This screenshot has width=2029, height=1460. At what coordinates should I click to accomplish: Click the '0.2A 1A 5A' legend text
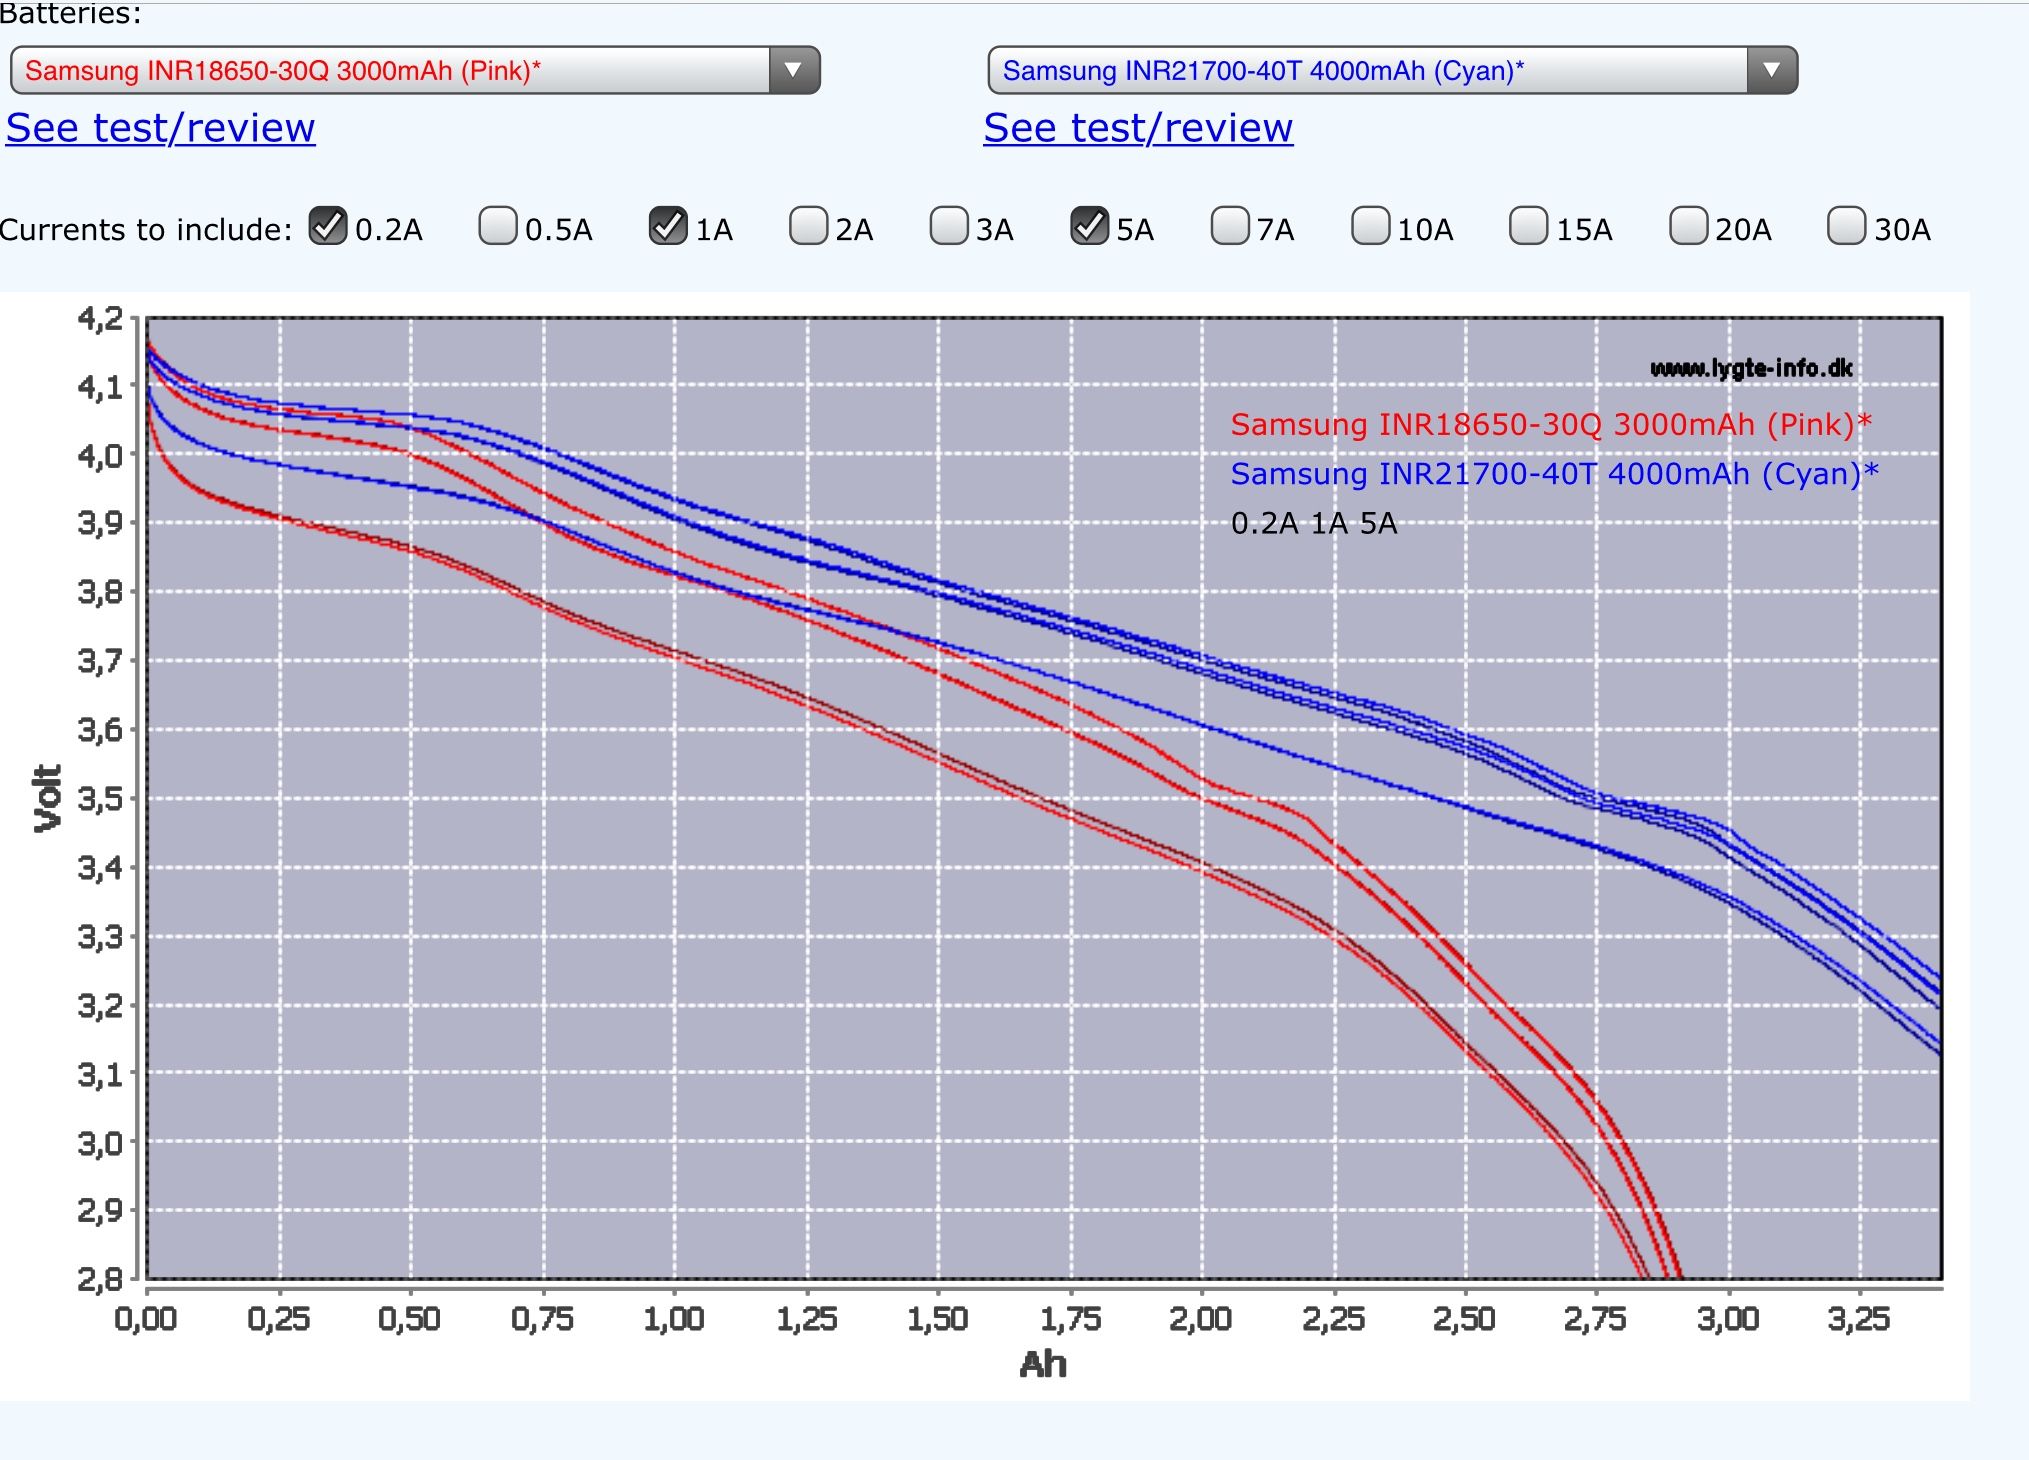tap(1314, 523)
